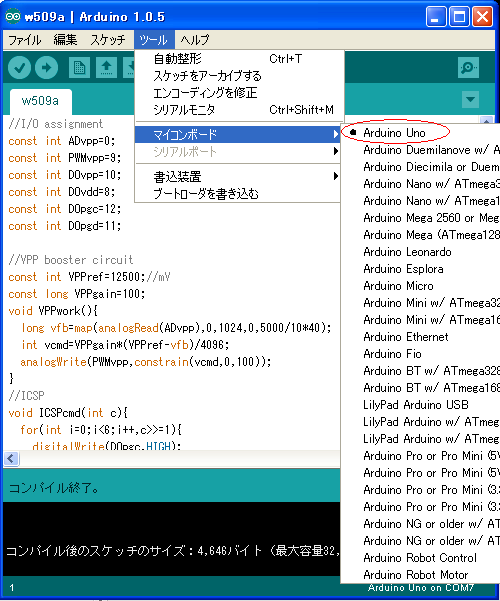Open the 編集 menu

click(65, 39)
